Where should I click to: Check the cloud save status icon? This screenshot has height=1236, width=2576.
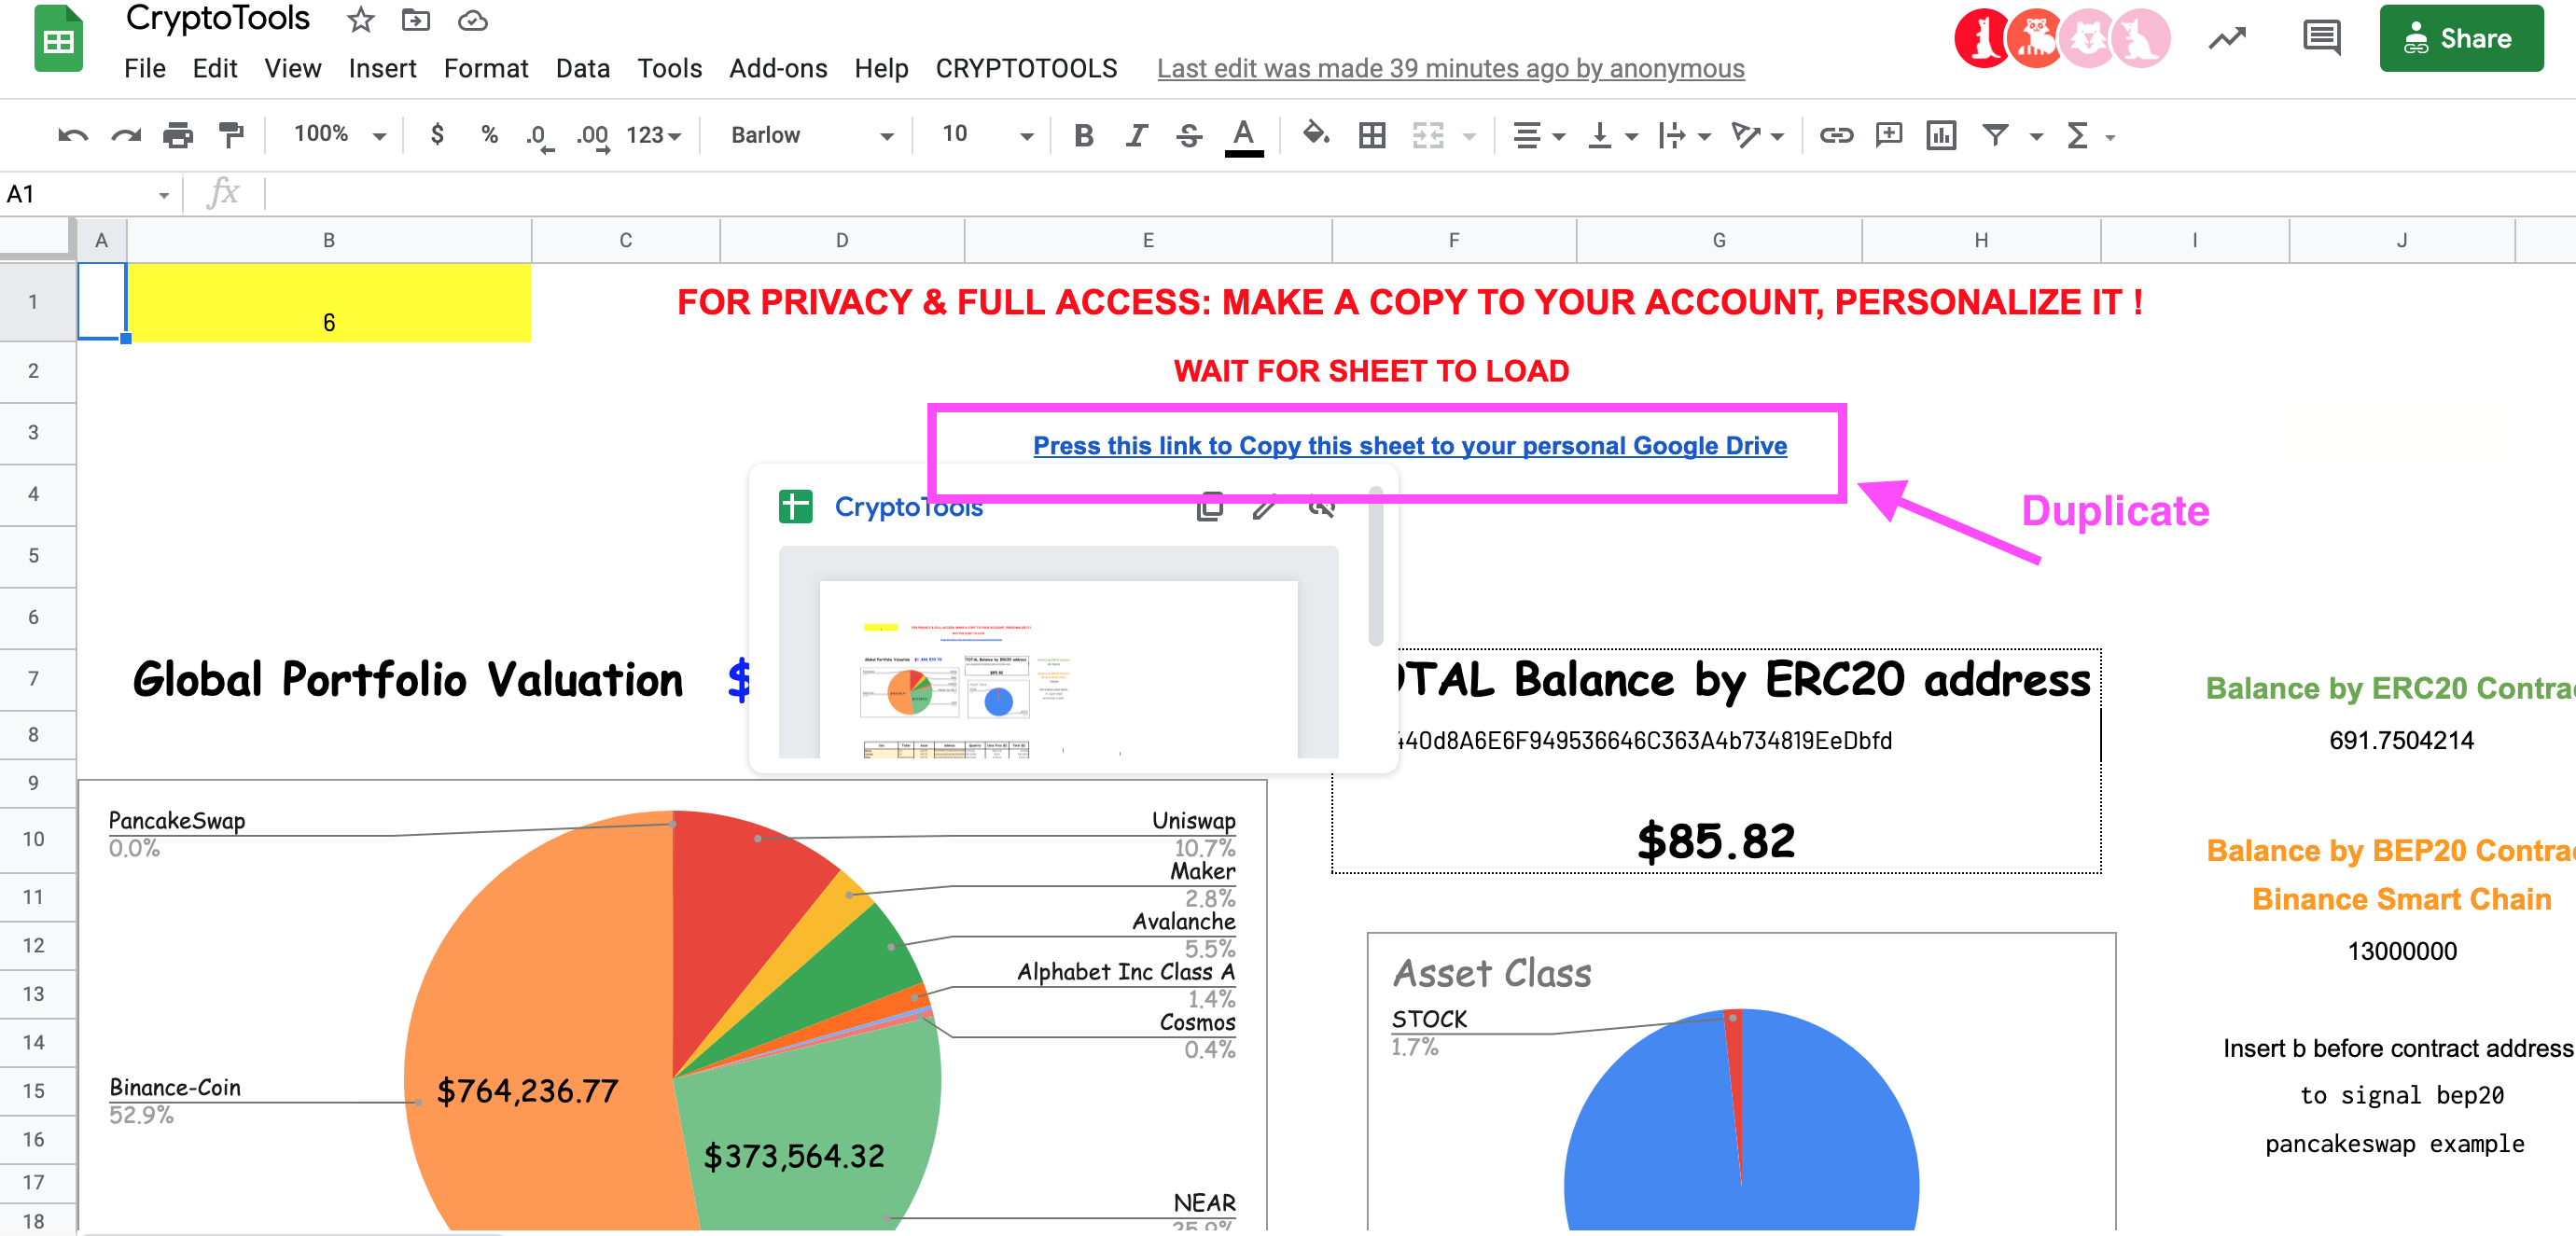tap(472, 20)
